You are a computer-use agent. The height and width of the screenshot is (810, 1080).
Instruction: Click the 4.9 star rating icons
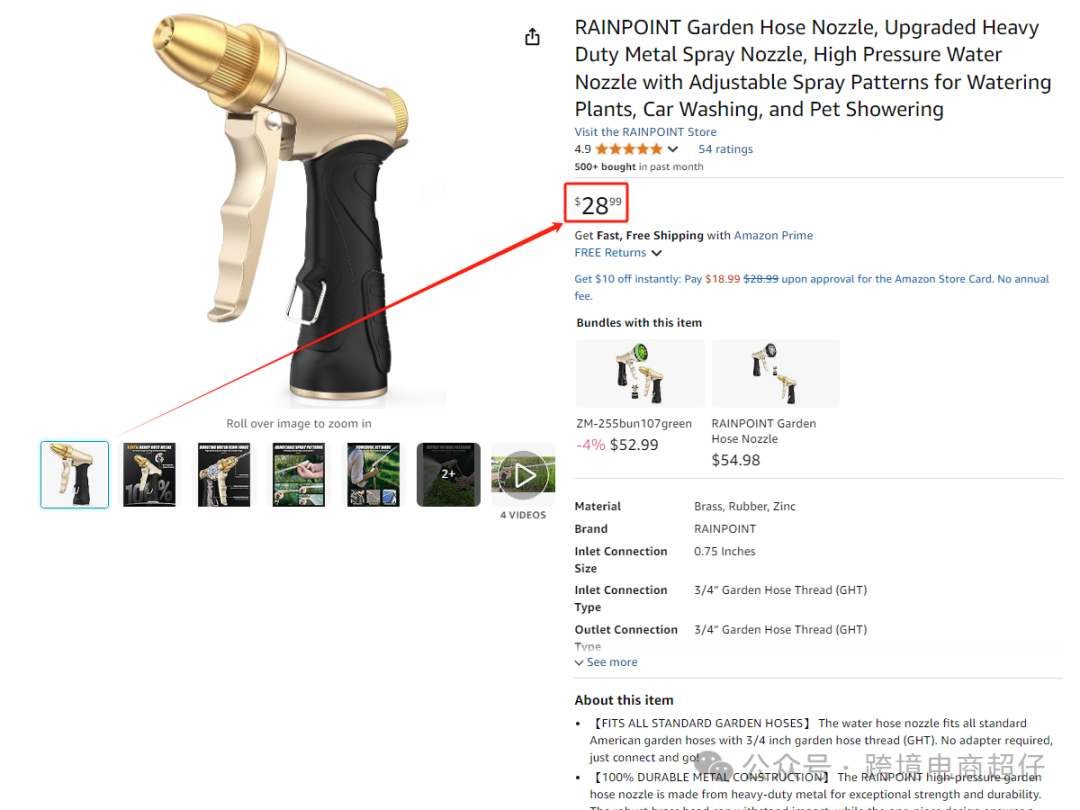[x=628, y=149]
